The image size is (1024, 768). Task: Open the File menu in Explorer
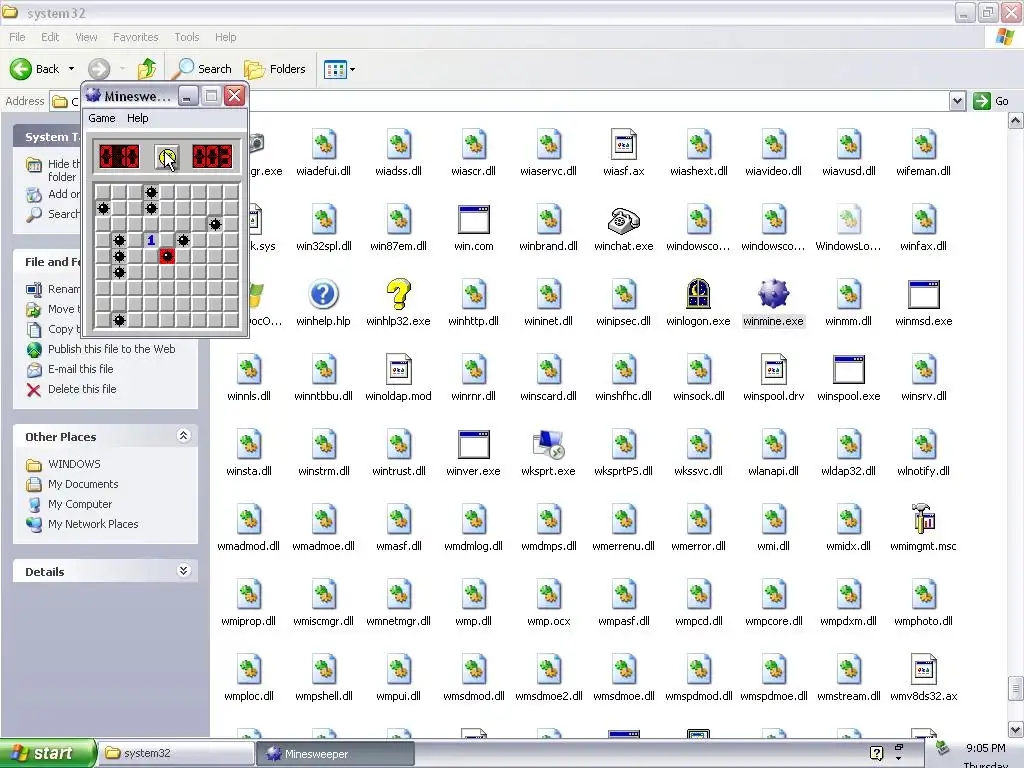tap(18, 37)
